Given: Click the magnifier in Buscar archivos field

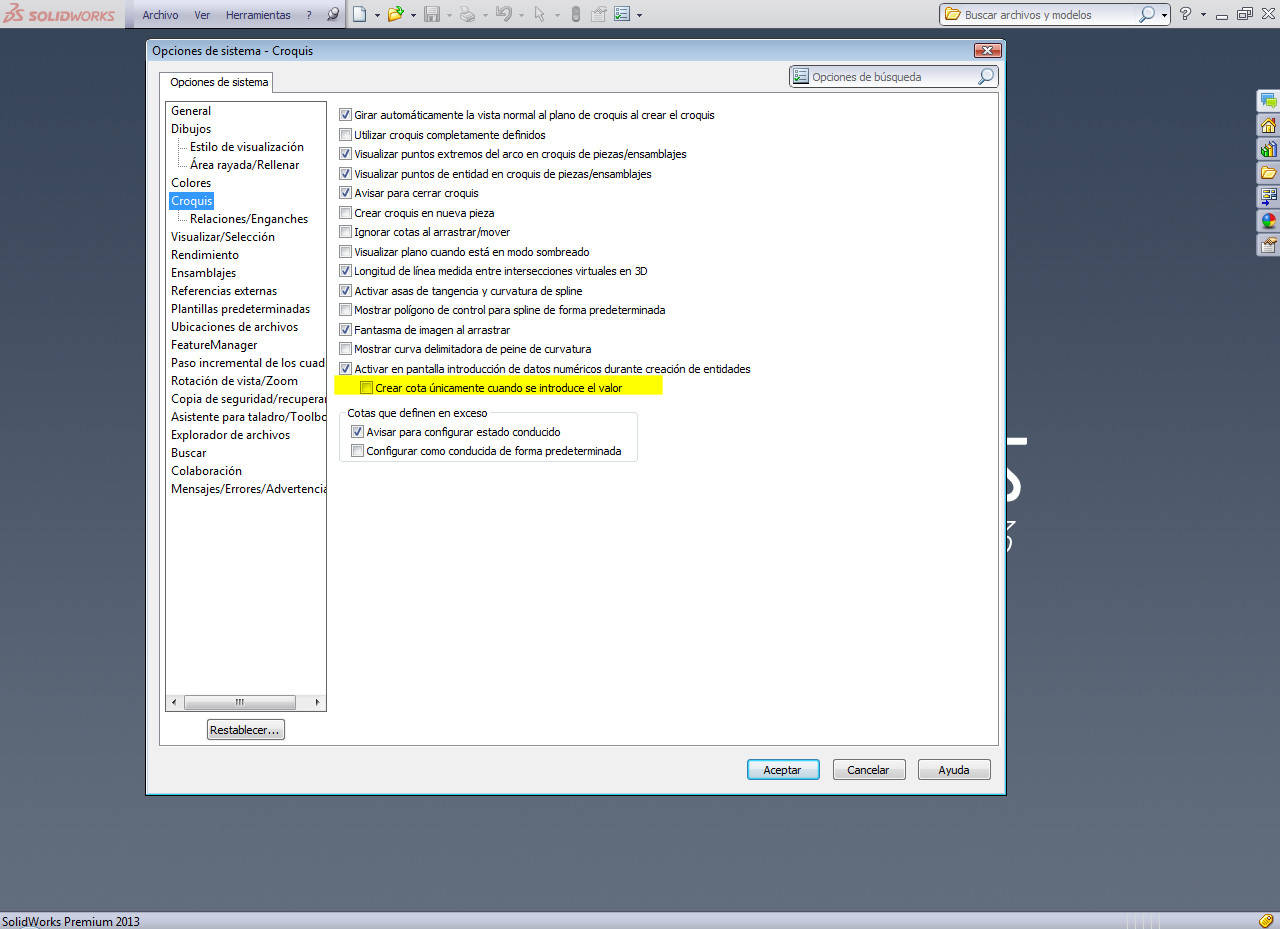Looking at the screenshot, I should pyautogui.click(x=1147, y=14).
